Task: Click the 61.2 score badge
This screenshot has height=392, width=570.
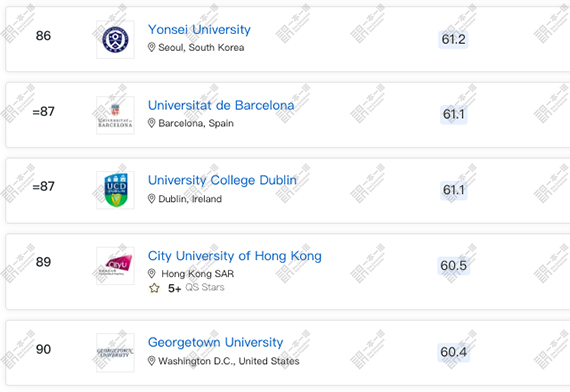Action: [x=453, y=39]
